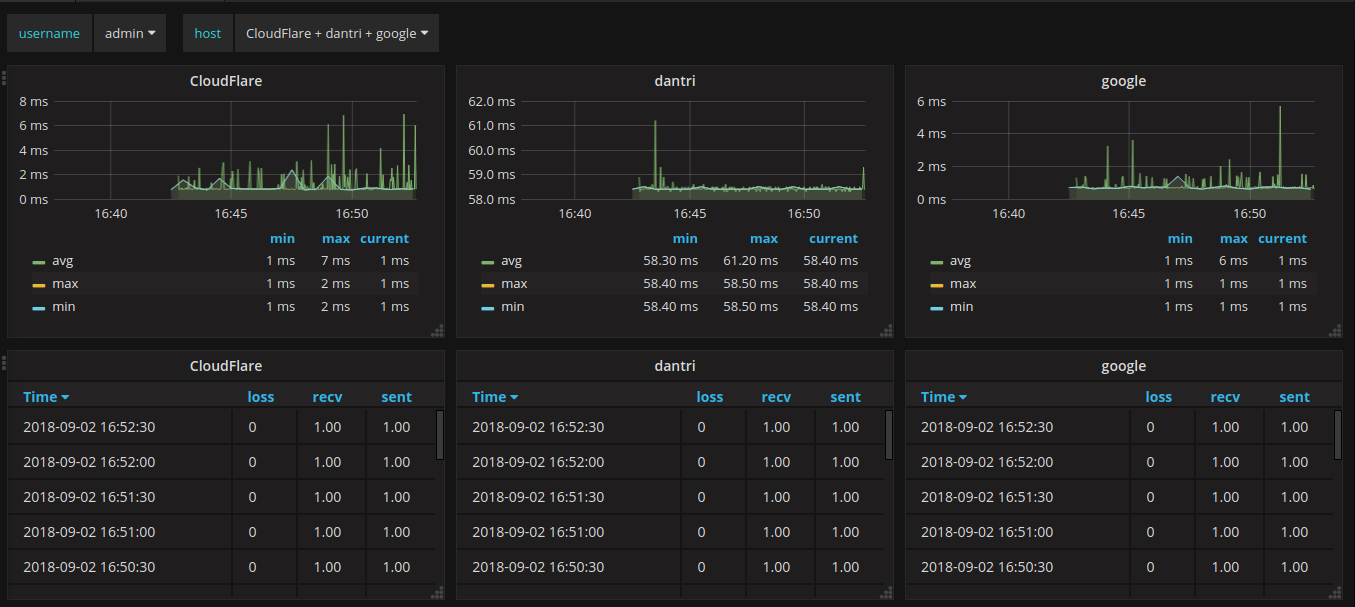This screenshot has height=607, width=1355.
Task: Click the 6 ms avg max value in google legend
Action: coord(1232,261)
